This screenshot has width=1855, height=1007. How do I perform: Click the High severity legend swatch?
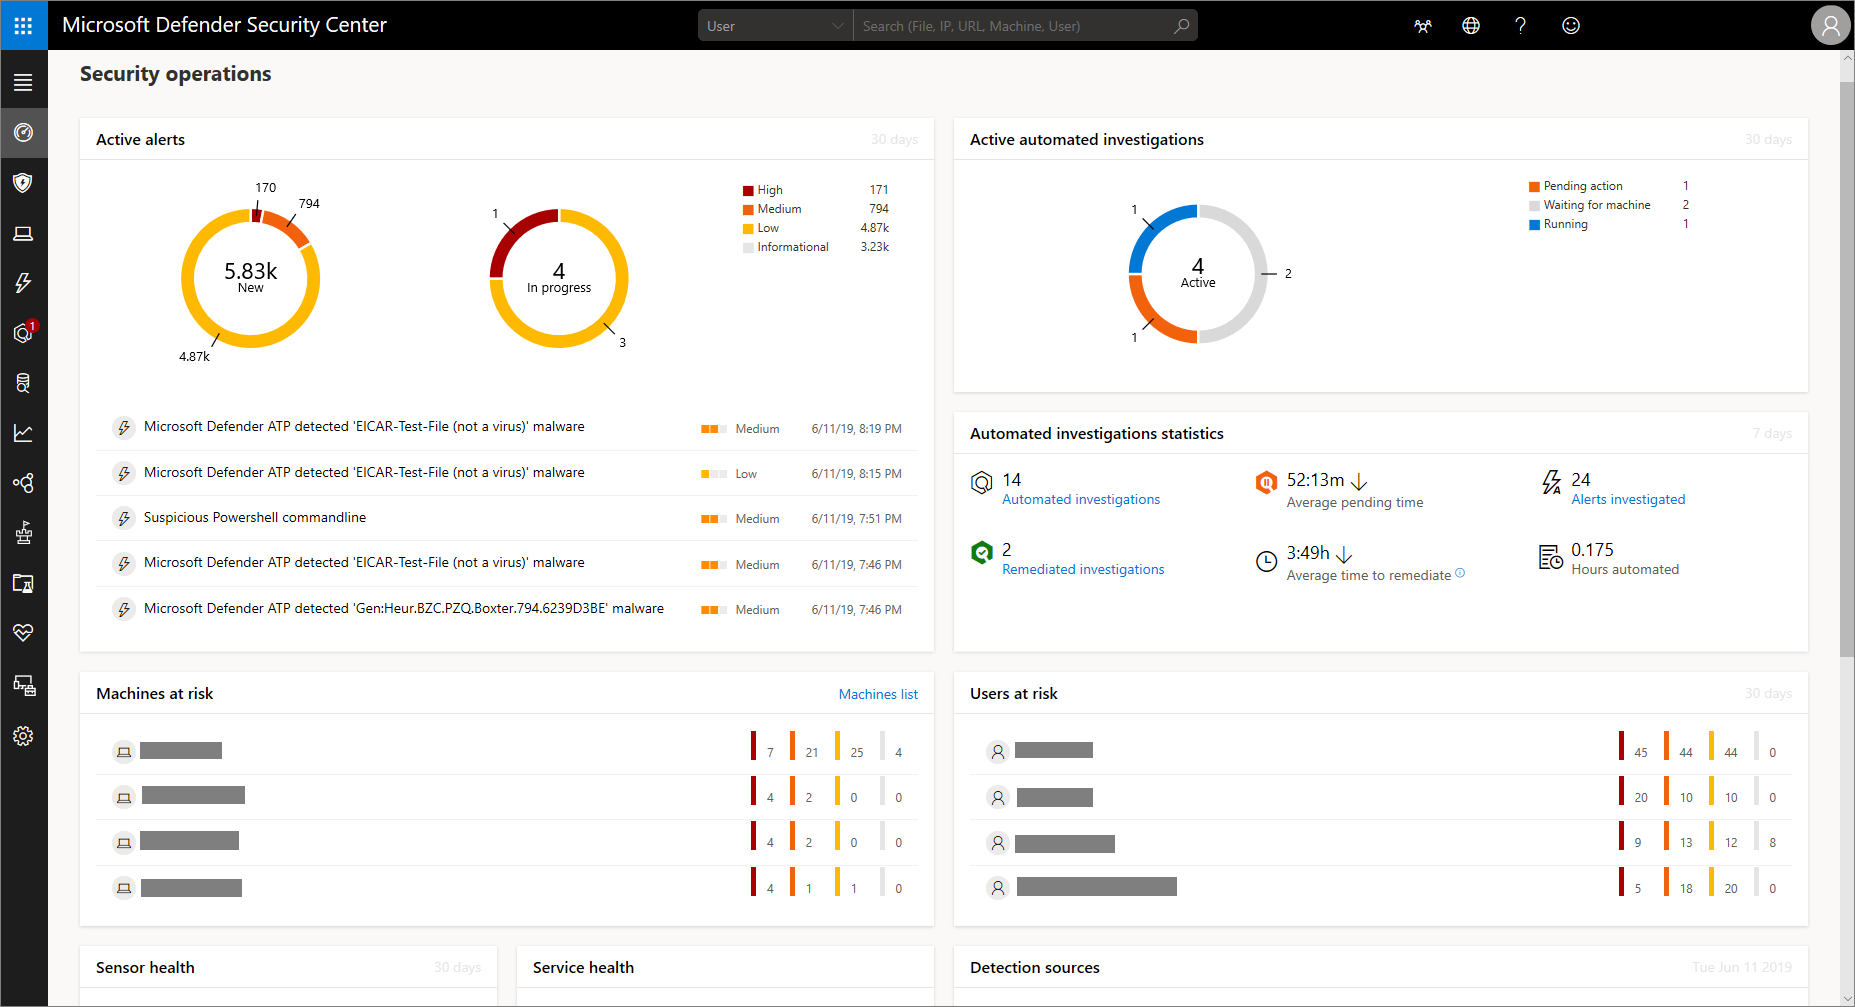pyautogui.click(x=748, y=190)
